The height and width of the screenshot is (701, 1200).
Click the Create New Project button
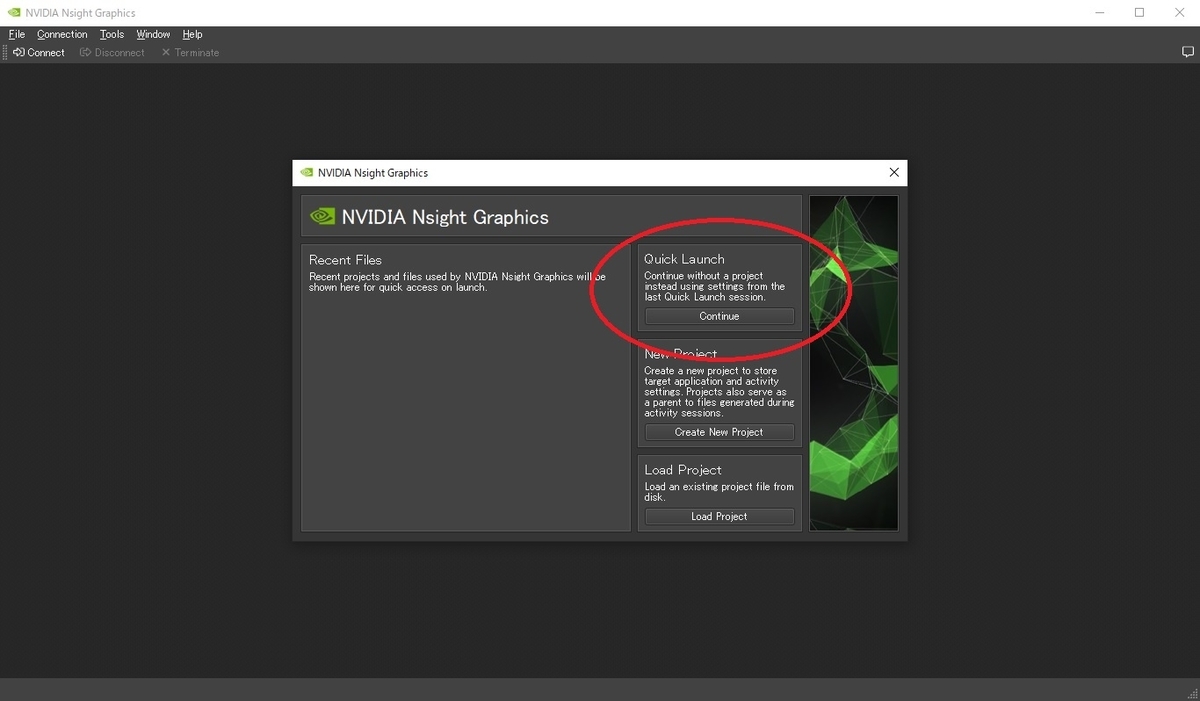(x=719, y=432)
